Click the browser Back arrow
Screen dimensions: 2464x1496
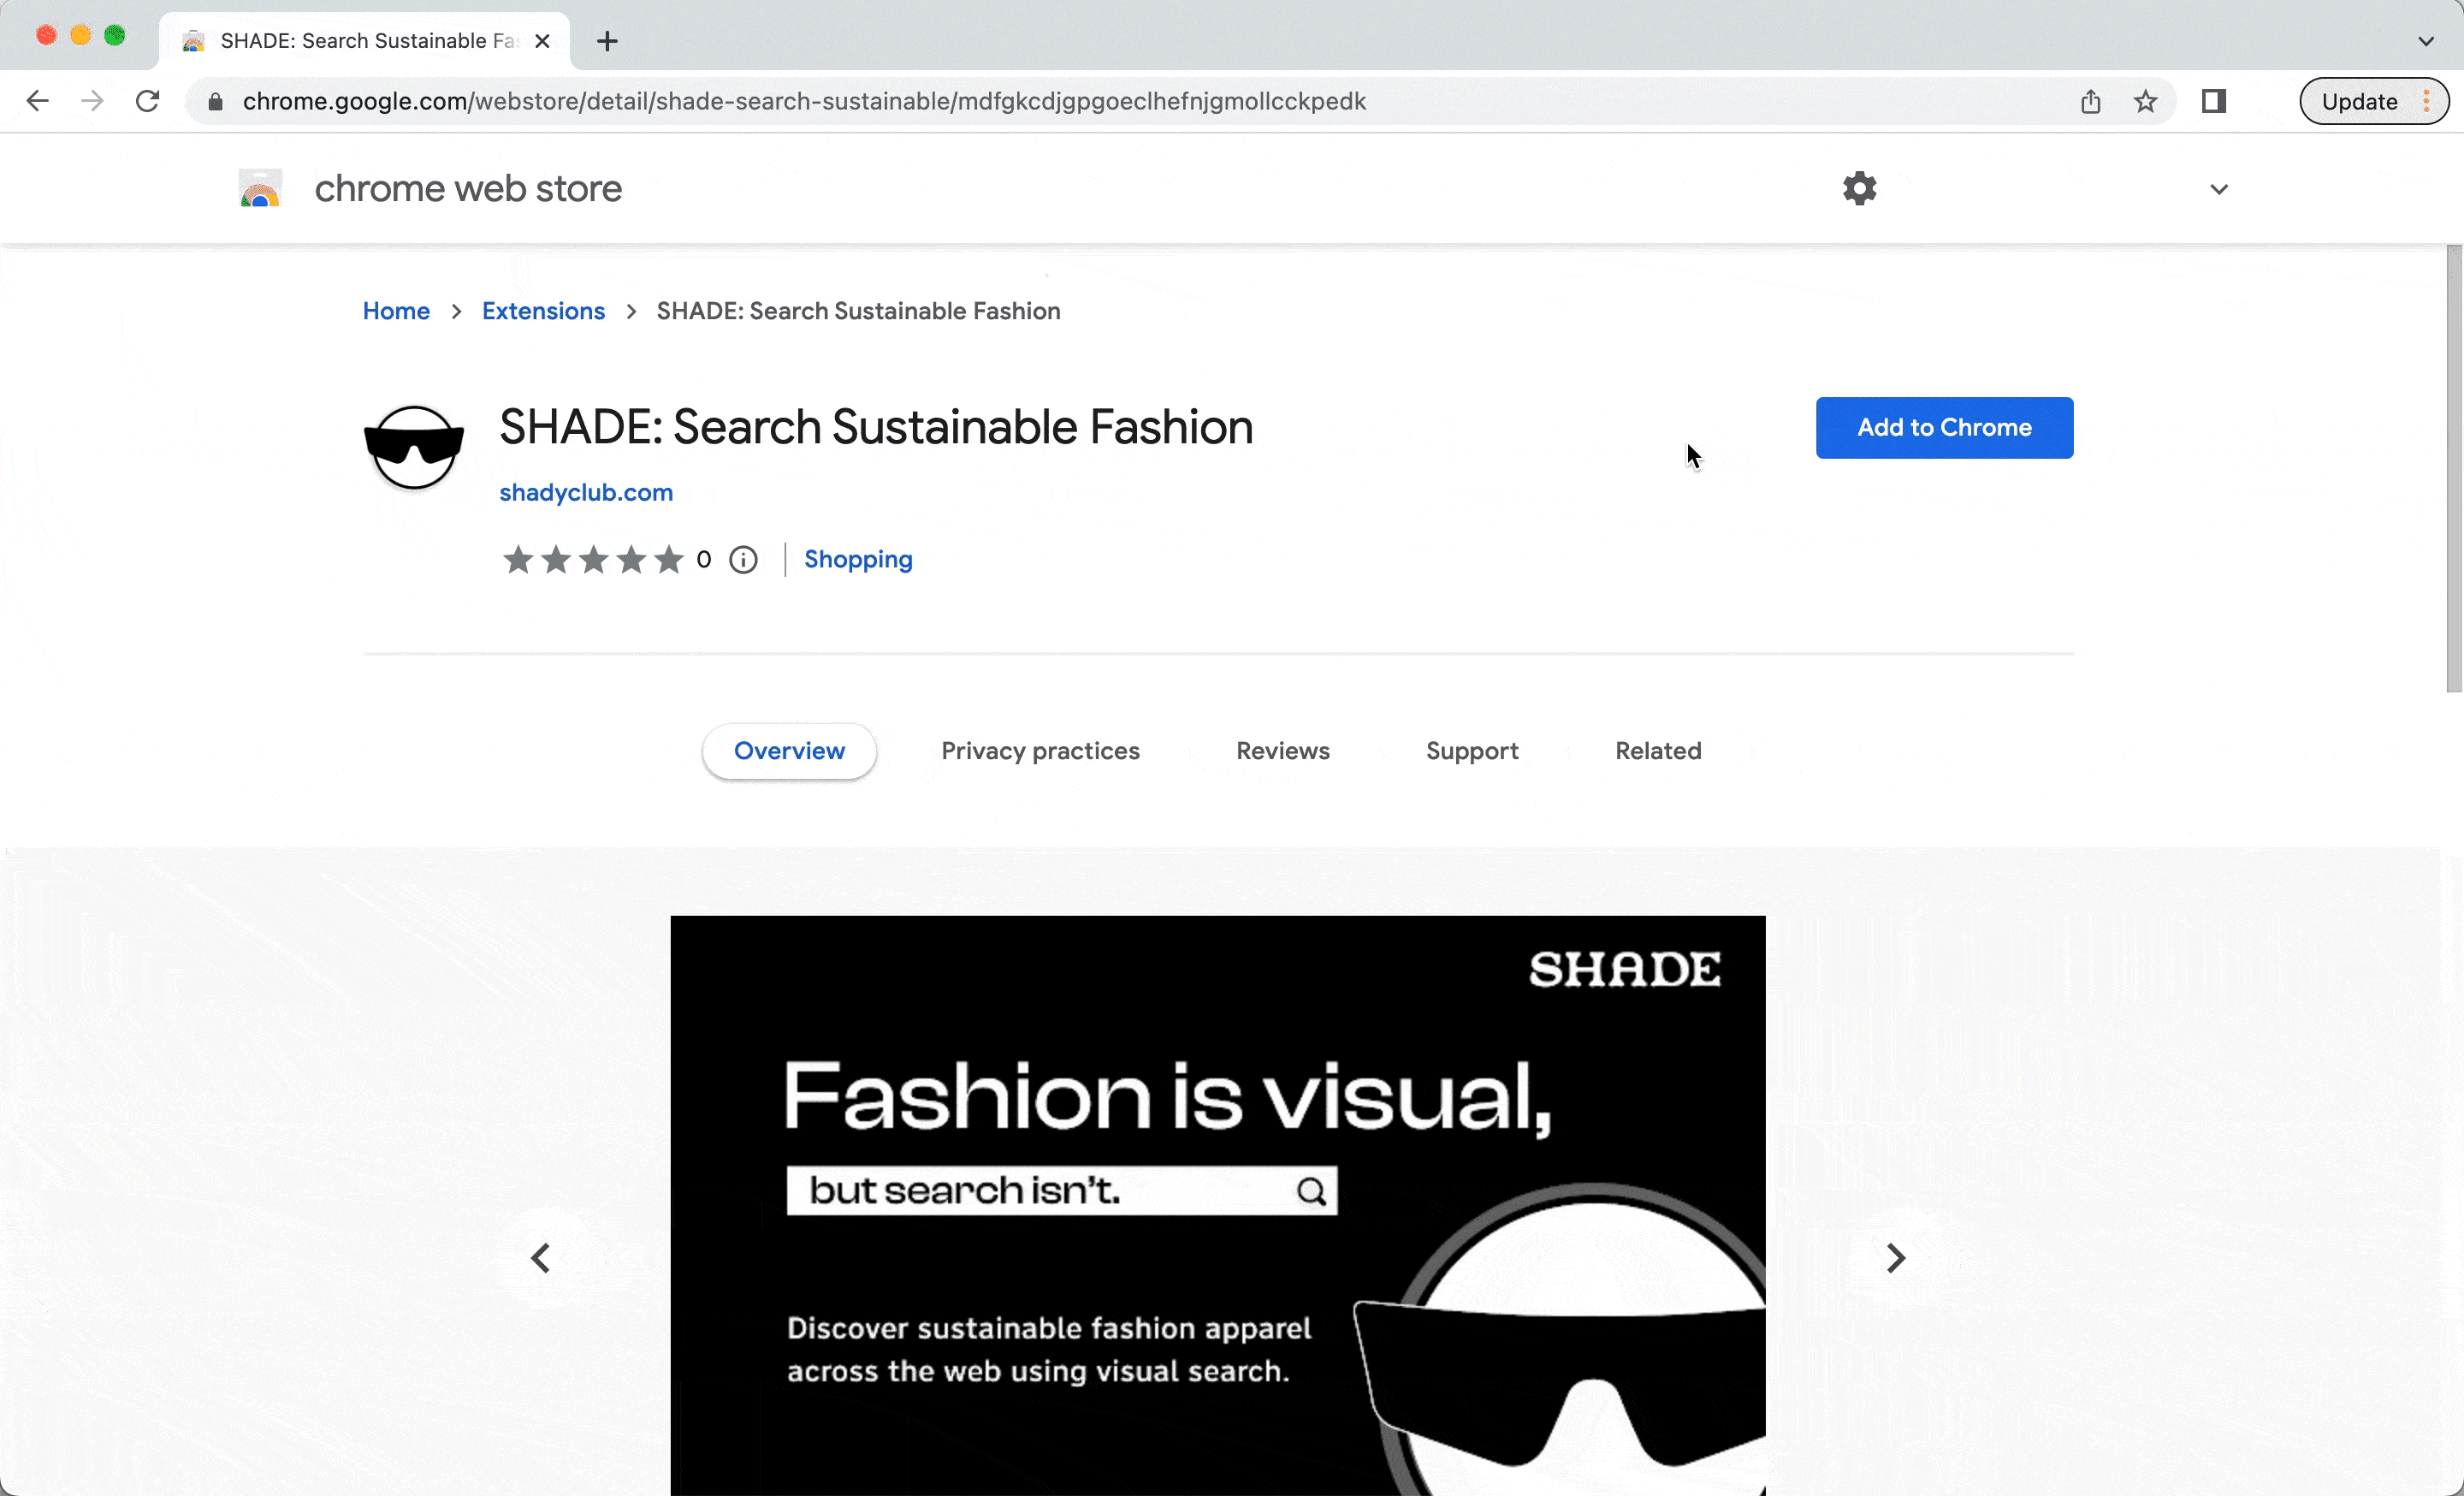point(38,101)
